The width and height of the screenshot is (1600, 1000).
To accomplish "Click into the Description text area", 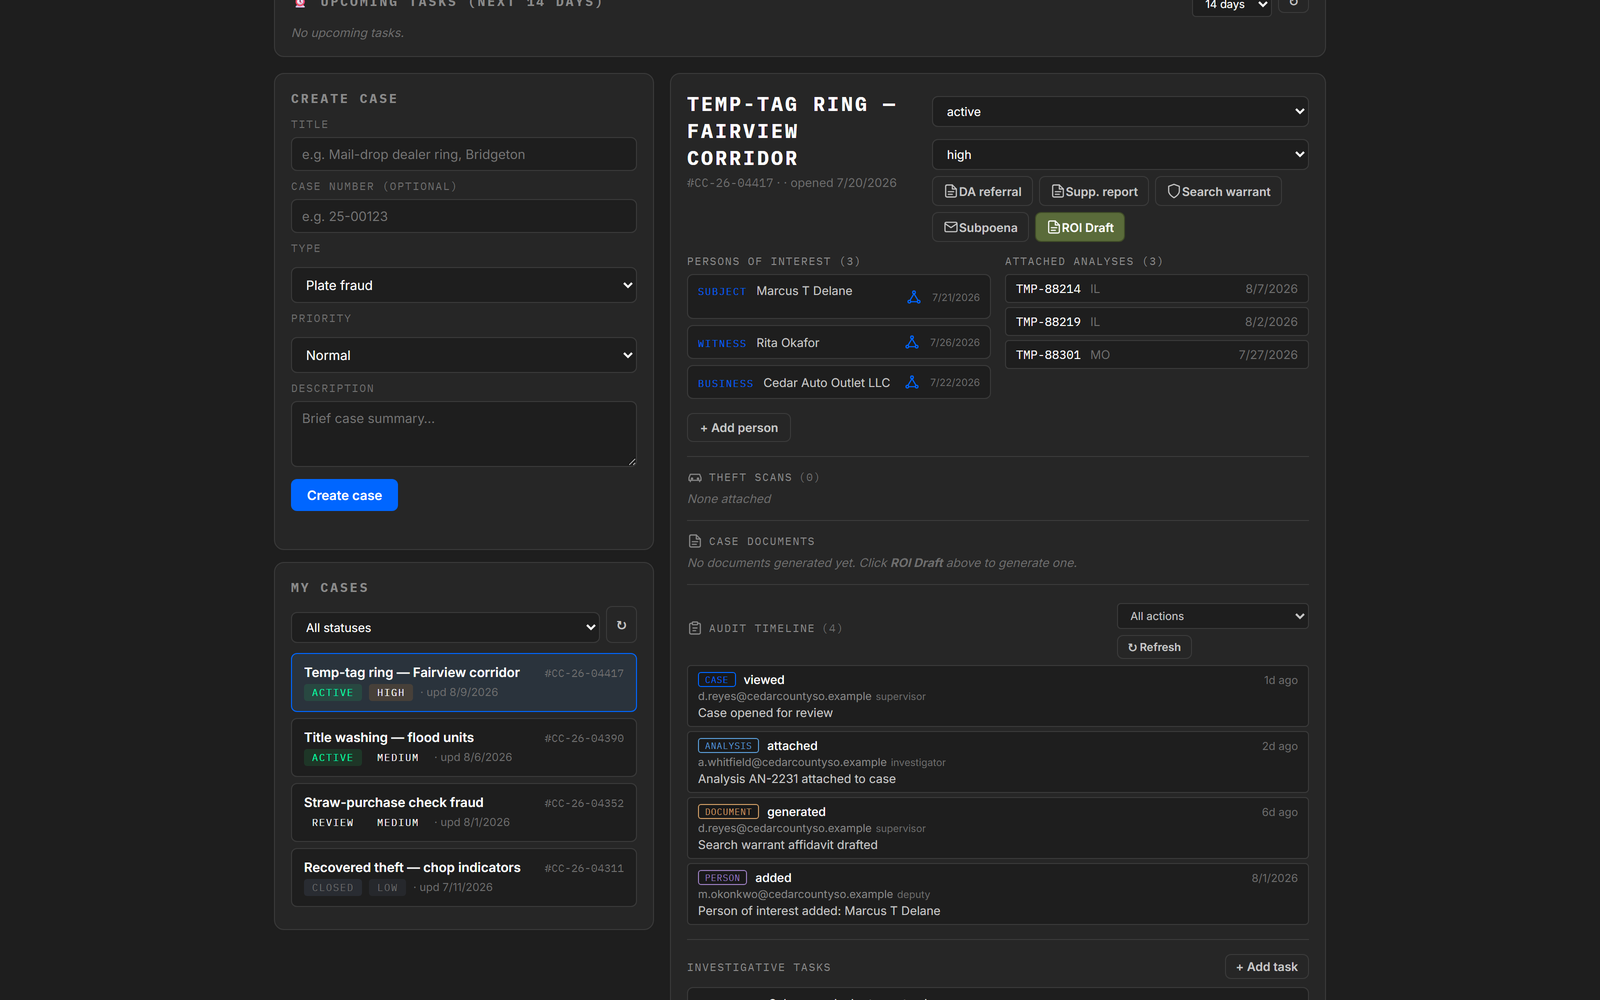I will pos(464,434).
